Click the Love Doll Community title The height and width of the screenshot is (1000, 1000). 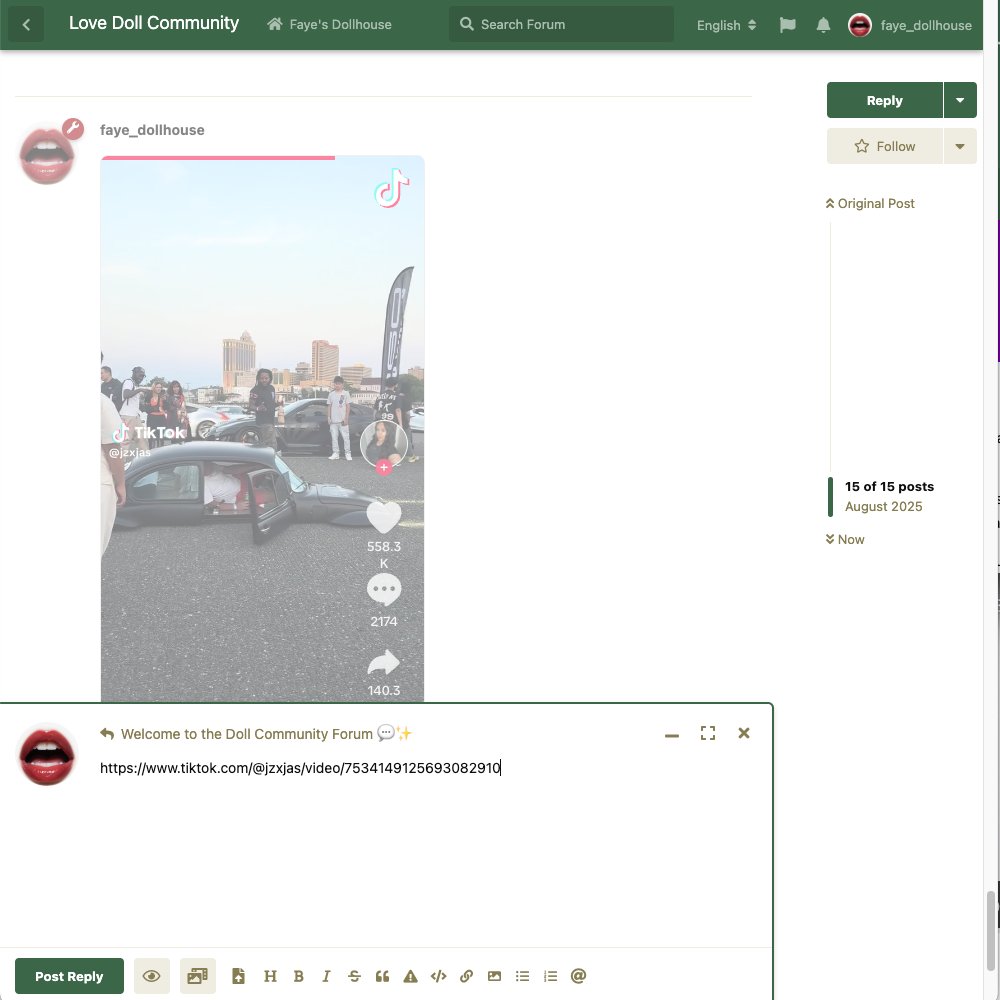pos(154,23)
